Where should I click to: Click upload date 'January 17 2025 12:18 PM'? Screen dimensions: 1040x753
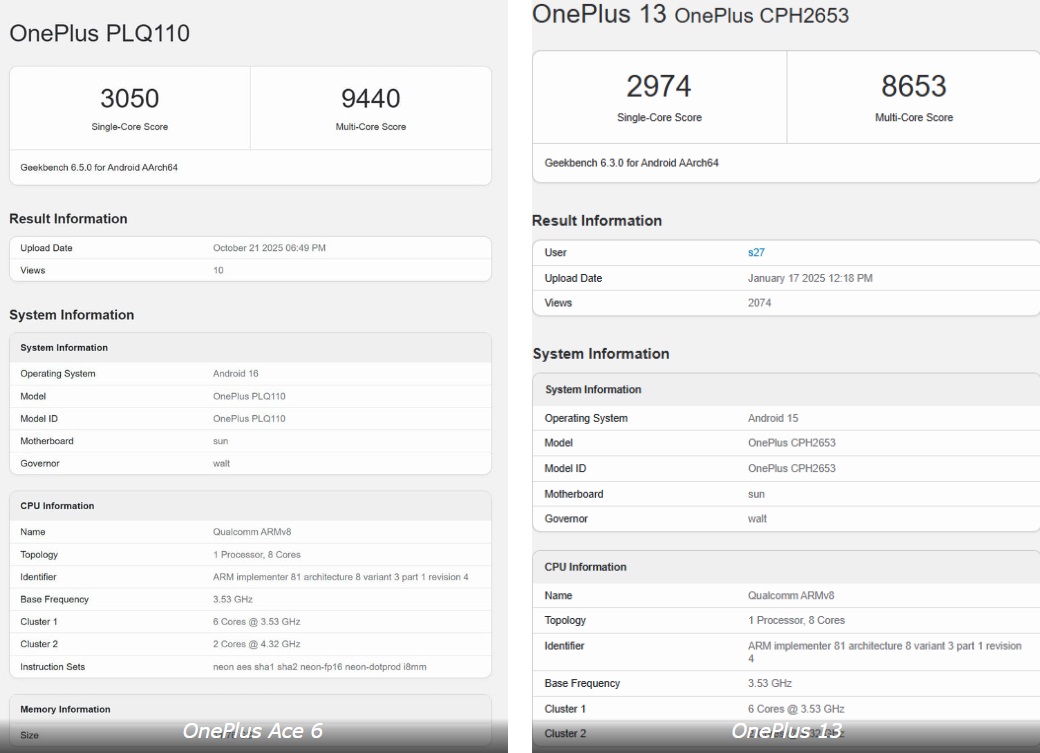810,278
